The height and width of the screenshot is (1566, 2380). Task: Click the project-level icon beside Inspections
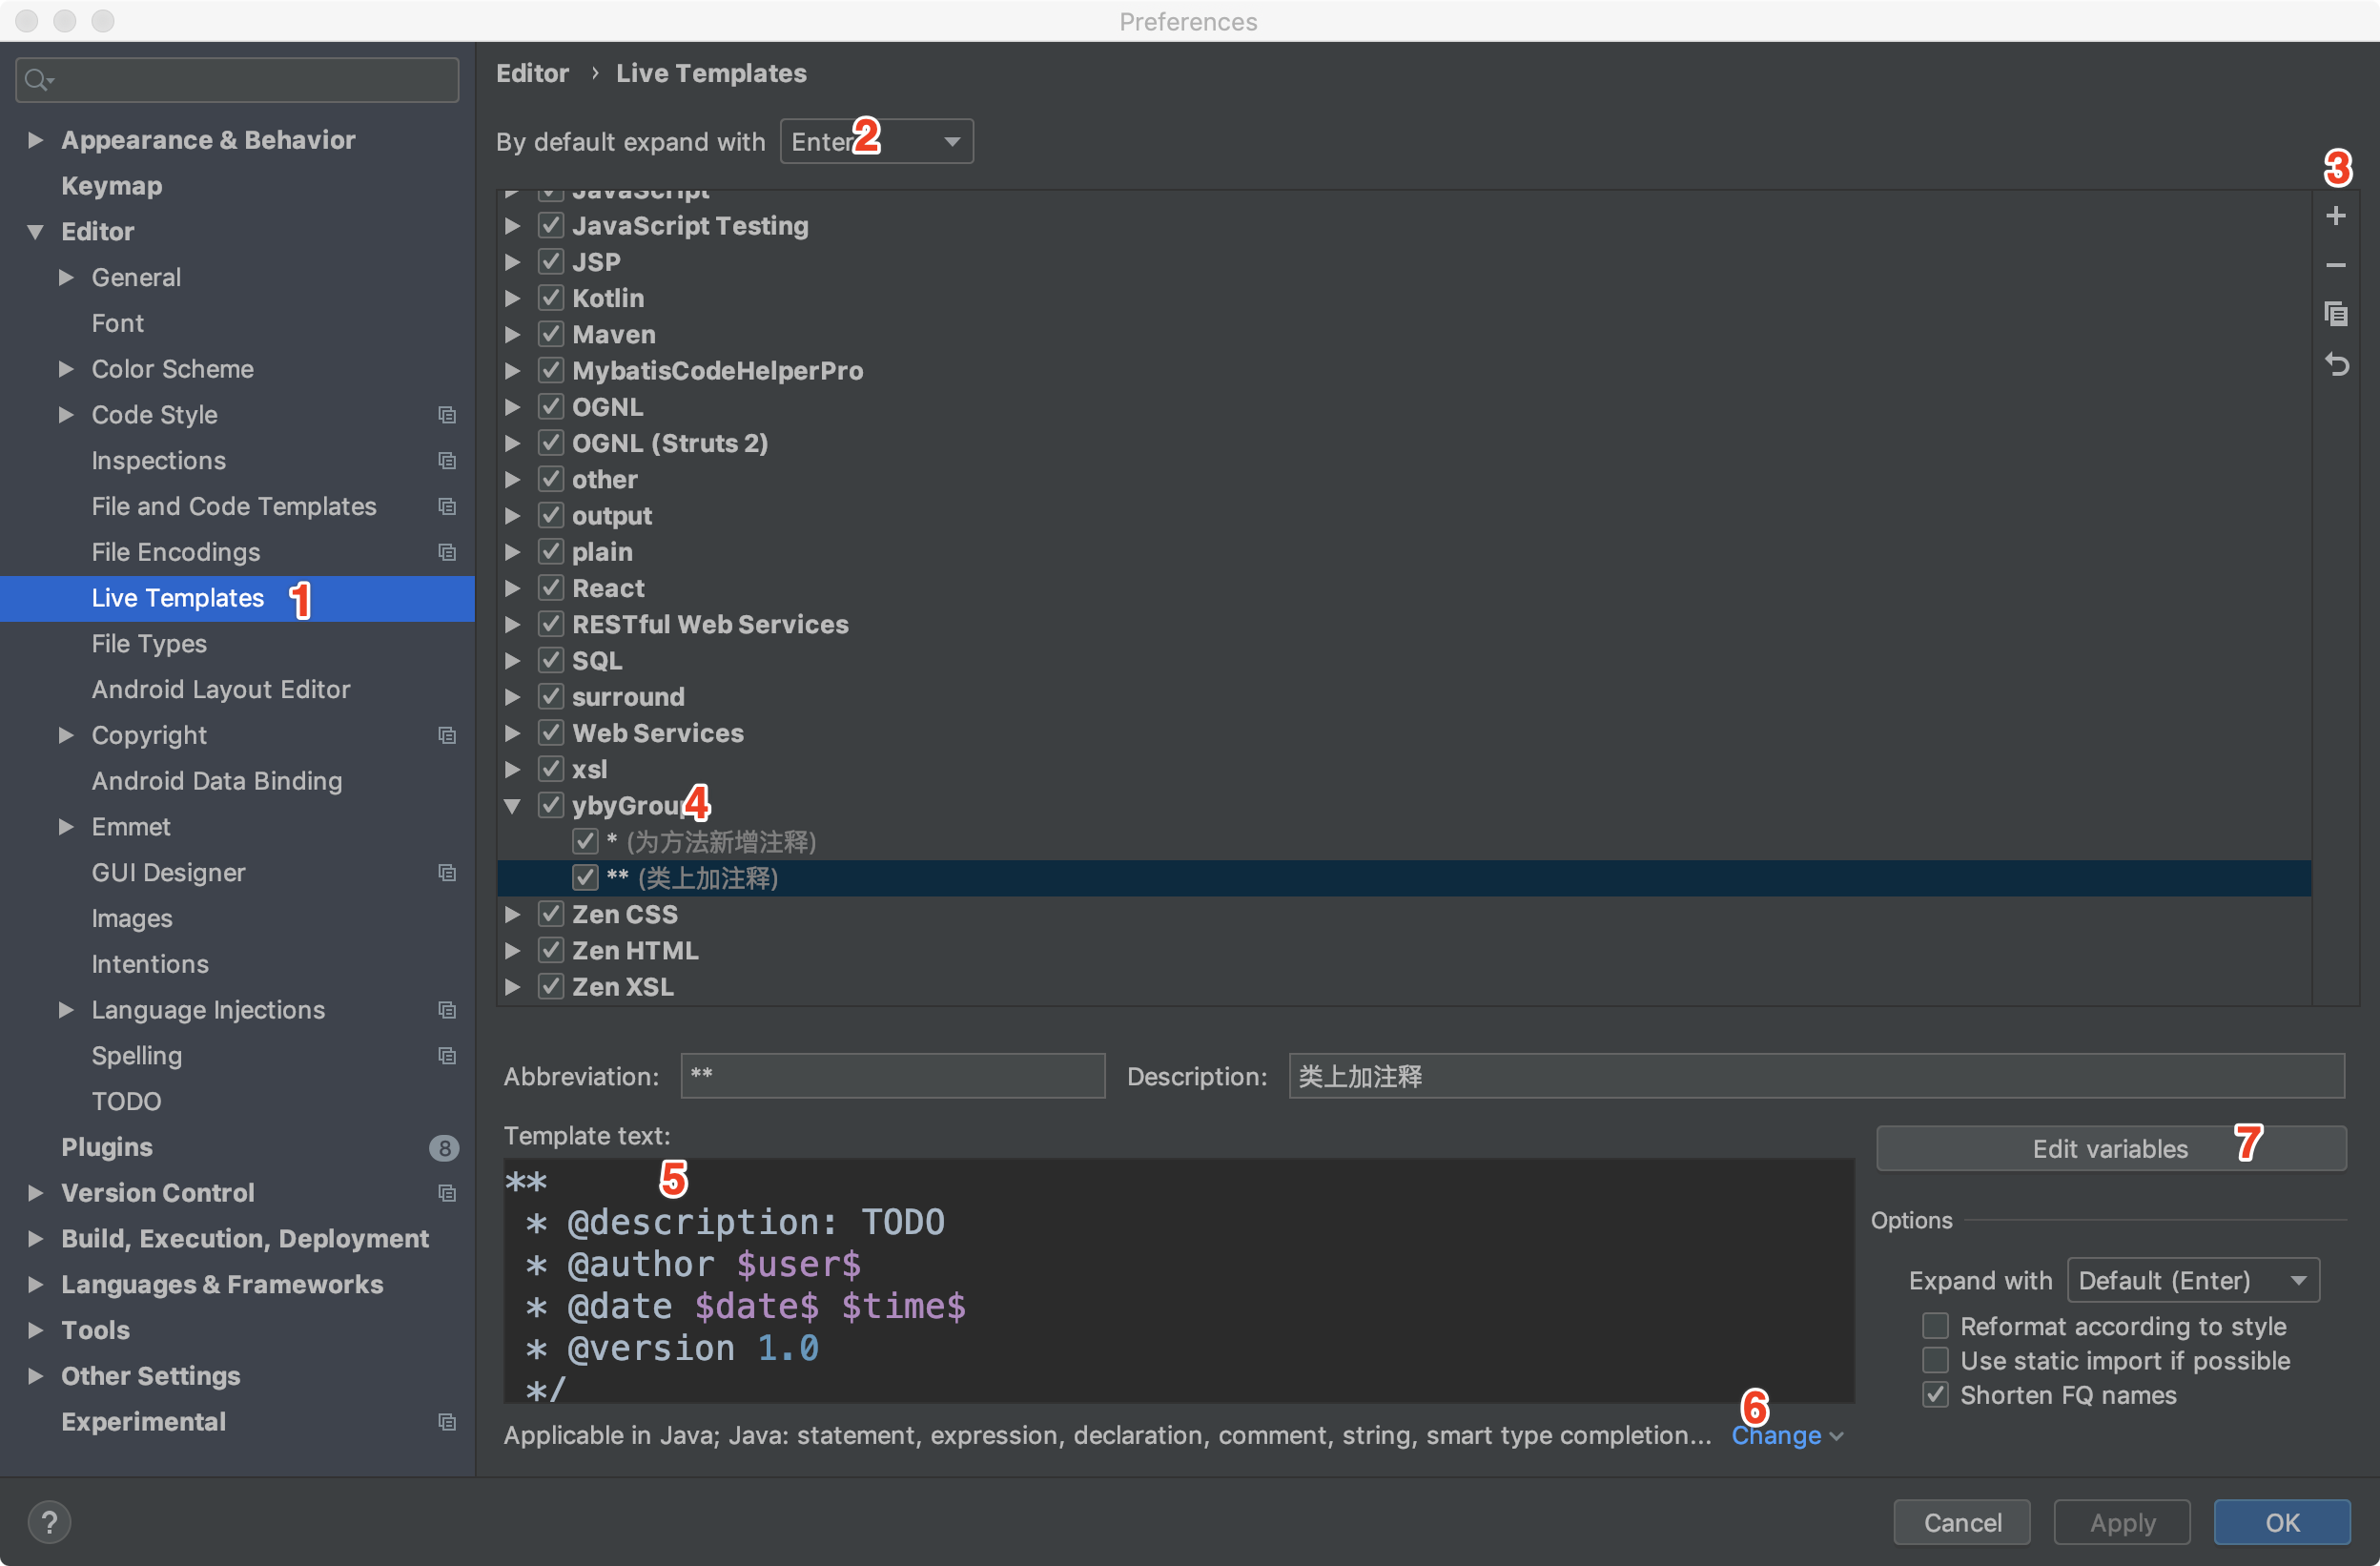[x=447, y=461]
